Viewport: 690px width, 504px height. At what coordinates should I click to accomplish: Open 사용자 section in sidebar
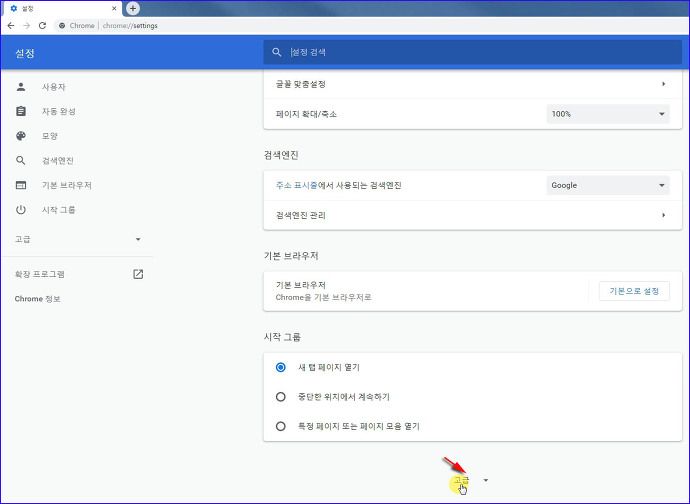(54, 87)
